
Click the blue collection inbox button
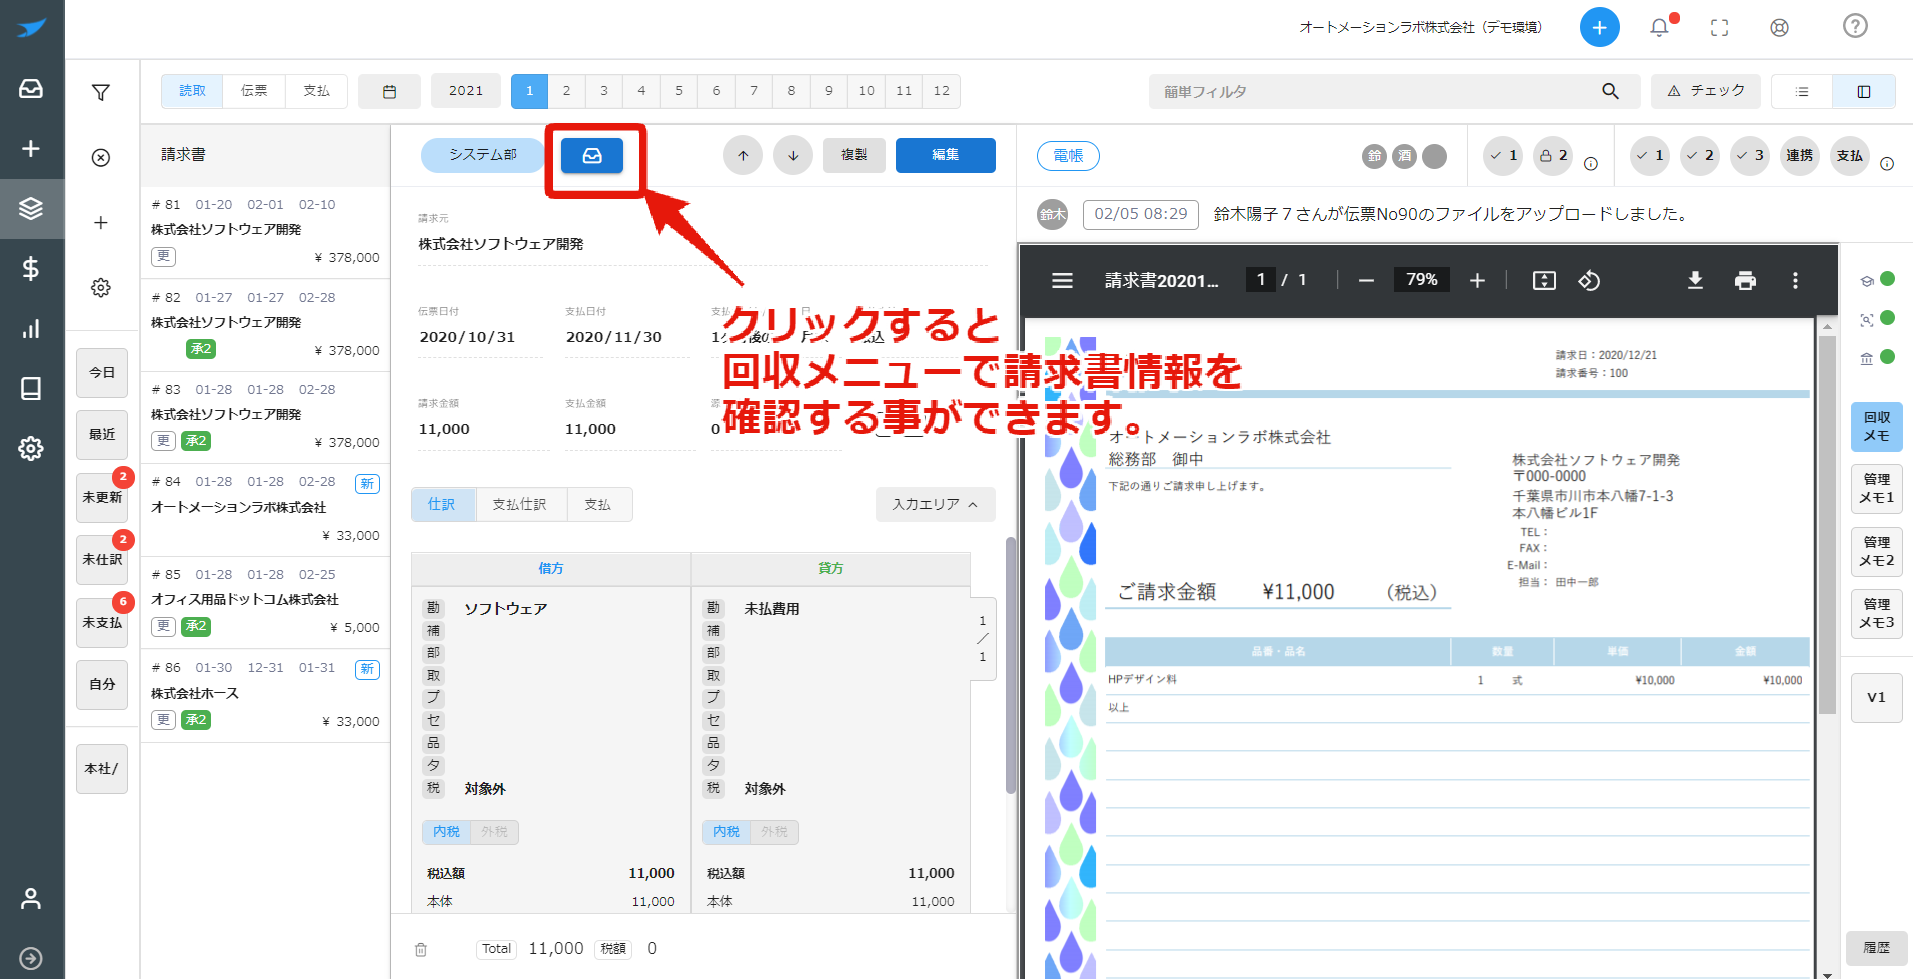[x=592, y=155]
